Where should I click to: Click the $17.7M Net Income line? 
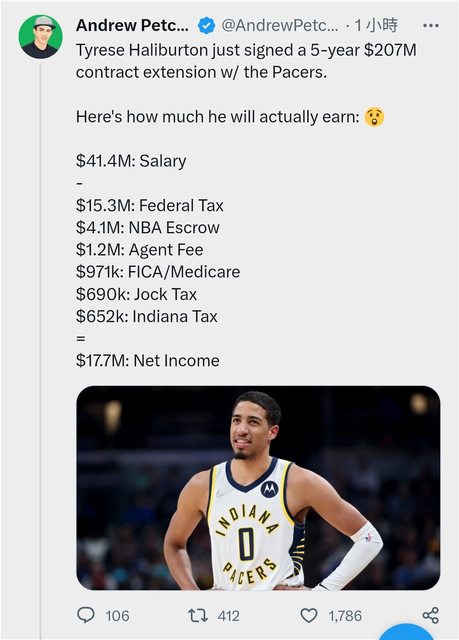coord(148,360)
